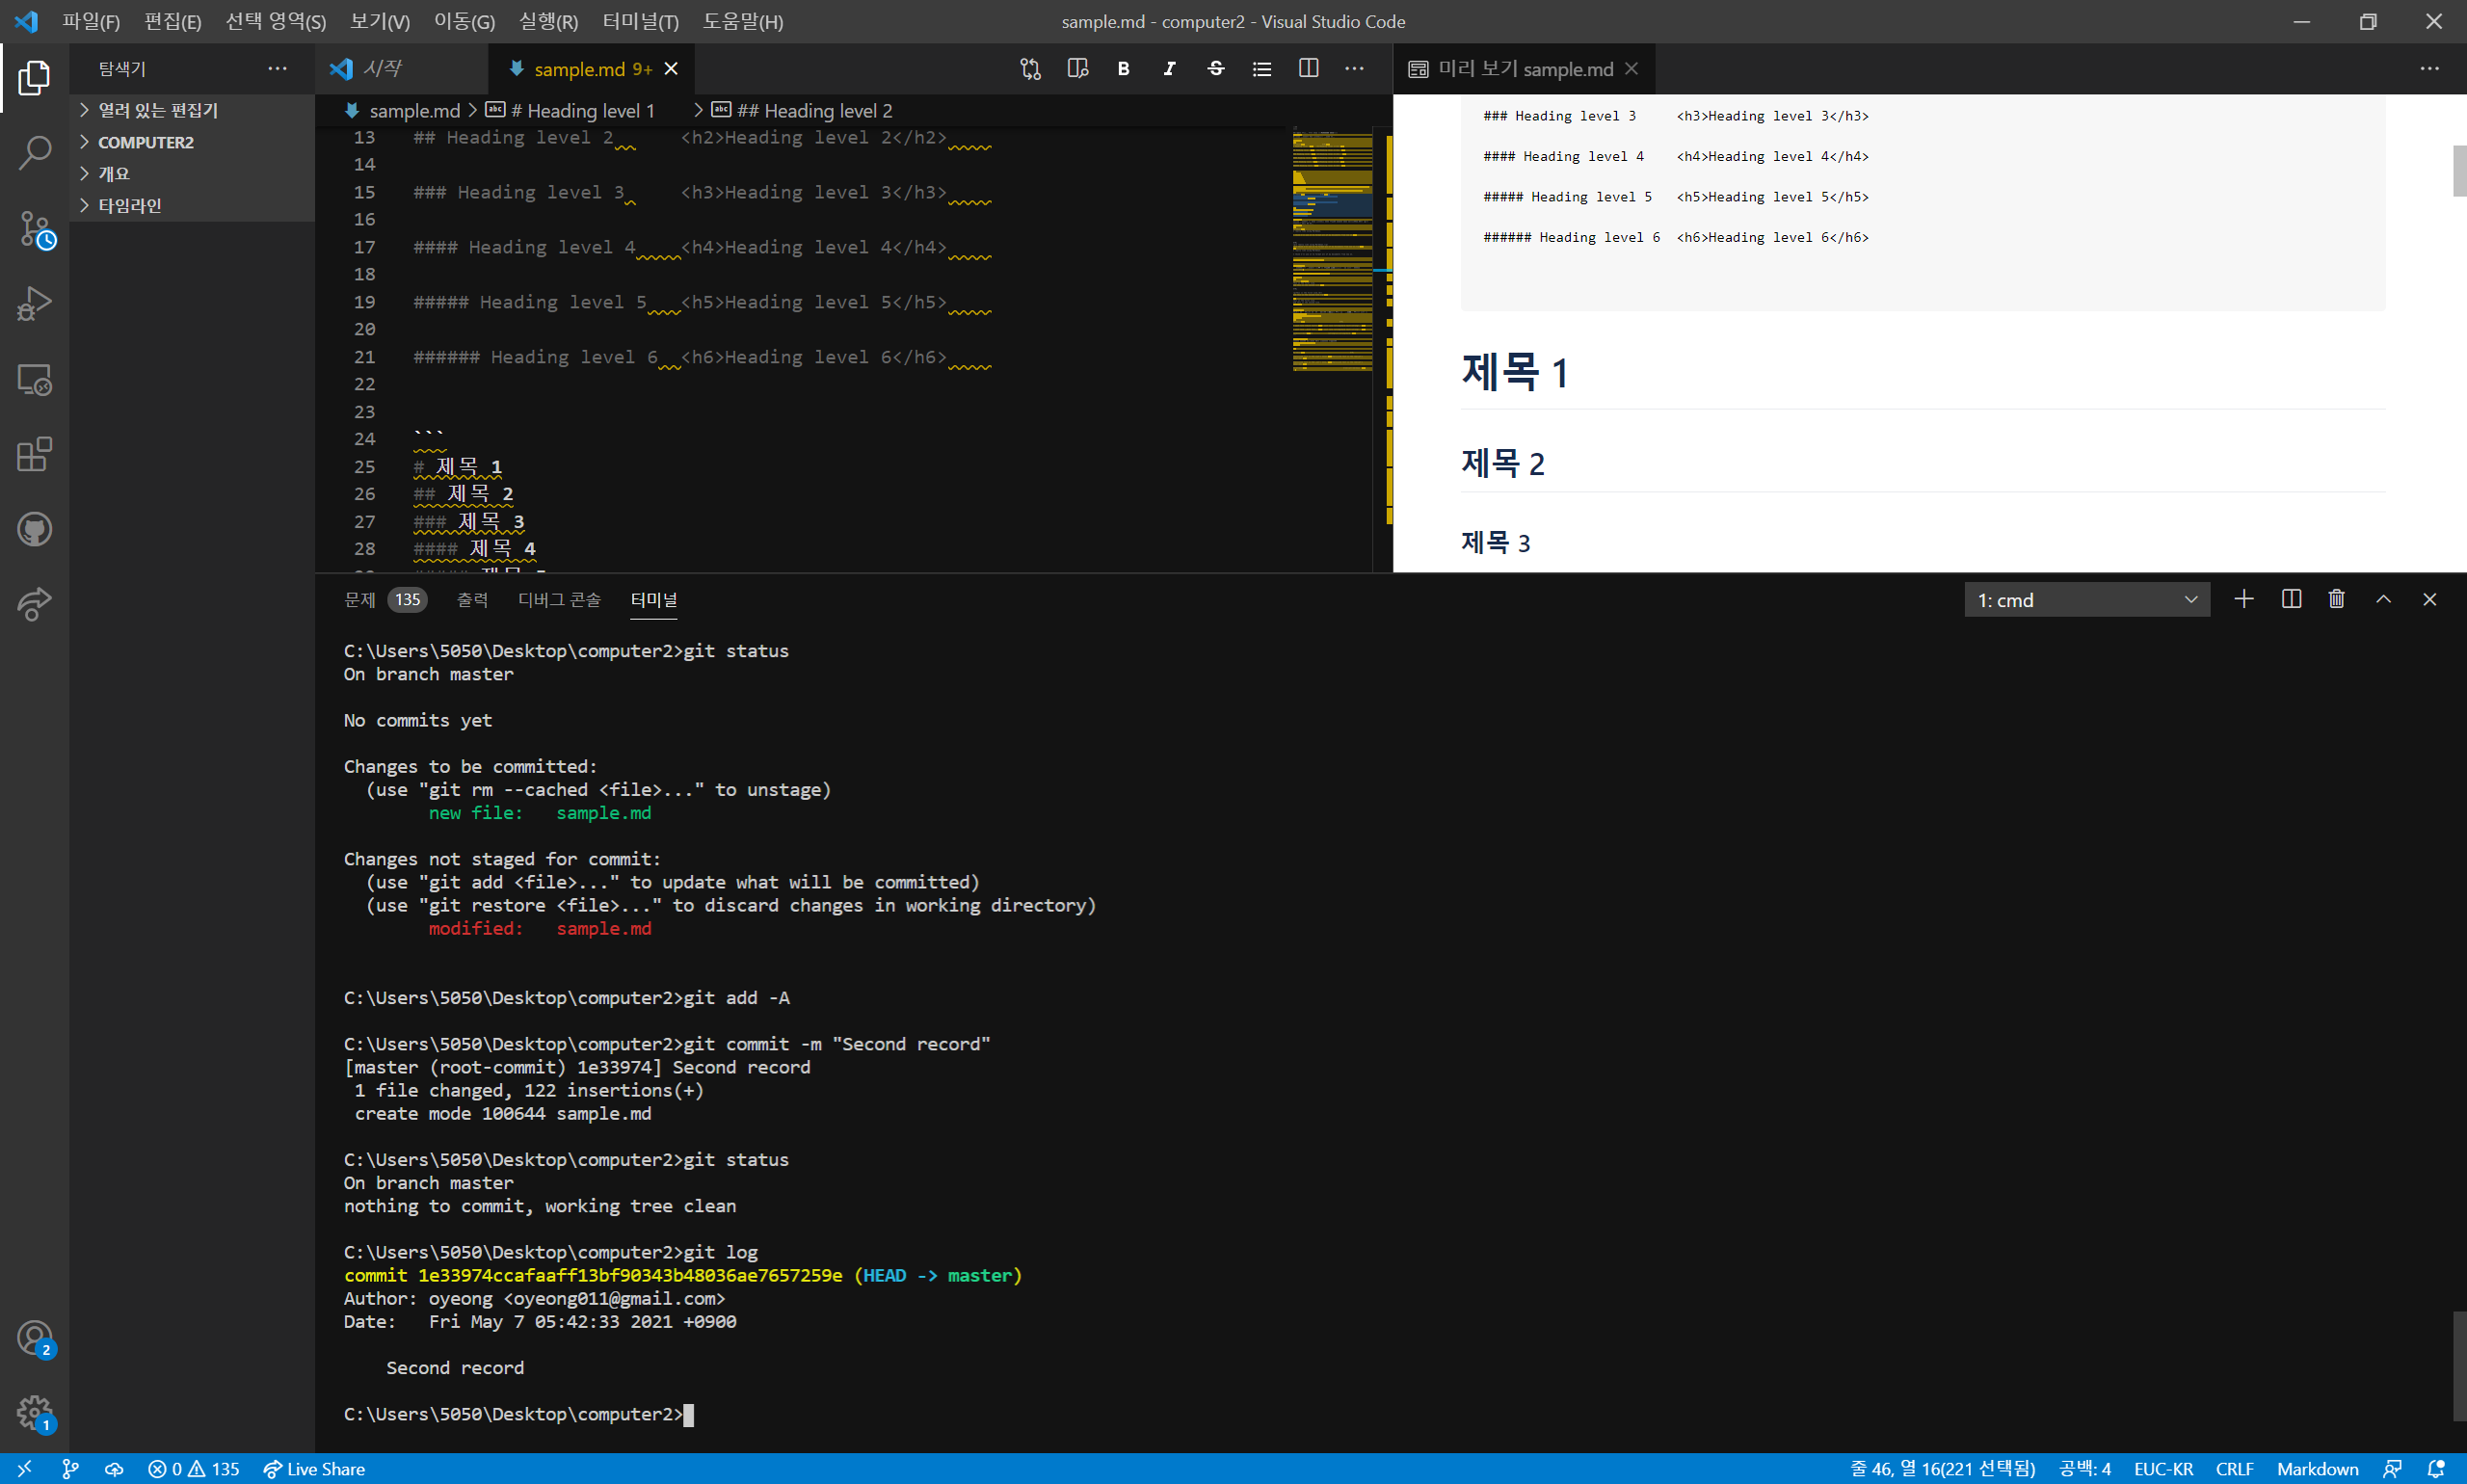
Task: Toggle strikethrough formatting
Action: pos(1215,69)
